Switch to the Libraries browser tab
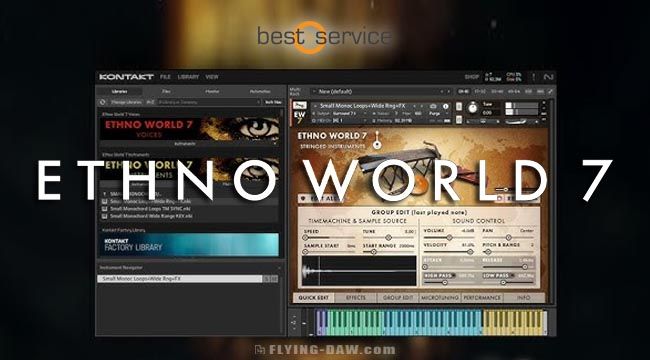 coord(119,91)
